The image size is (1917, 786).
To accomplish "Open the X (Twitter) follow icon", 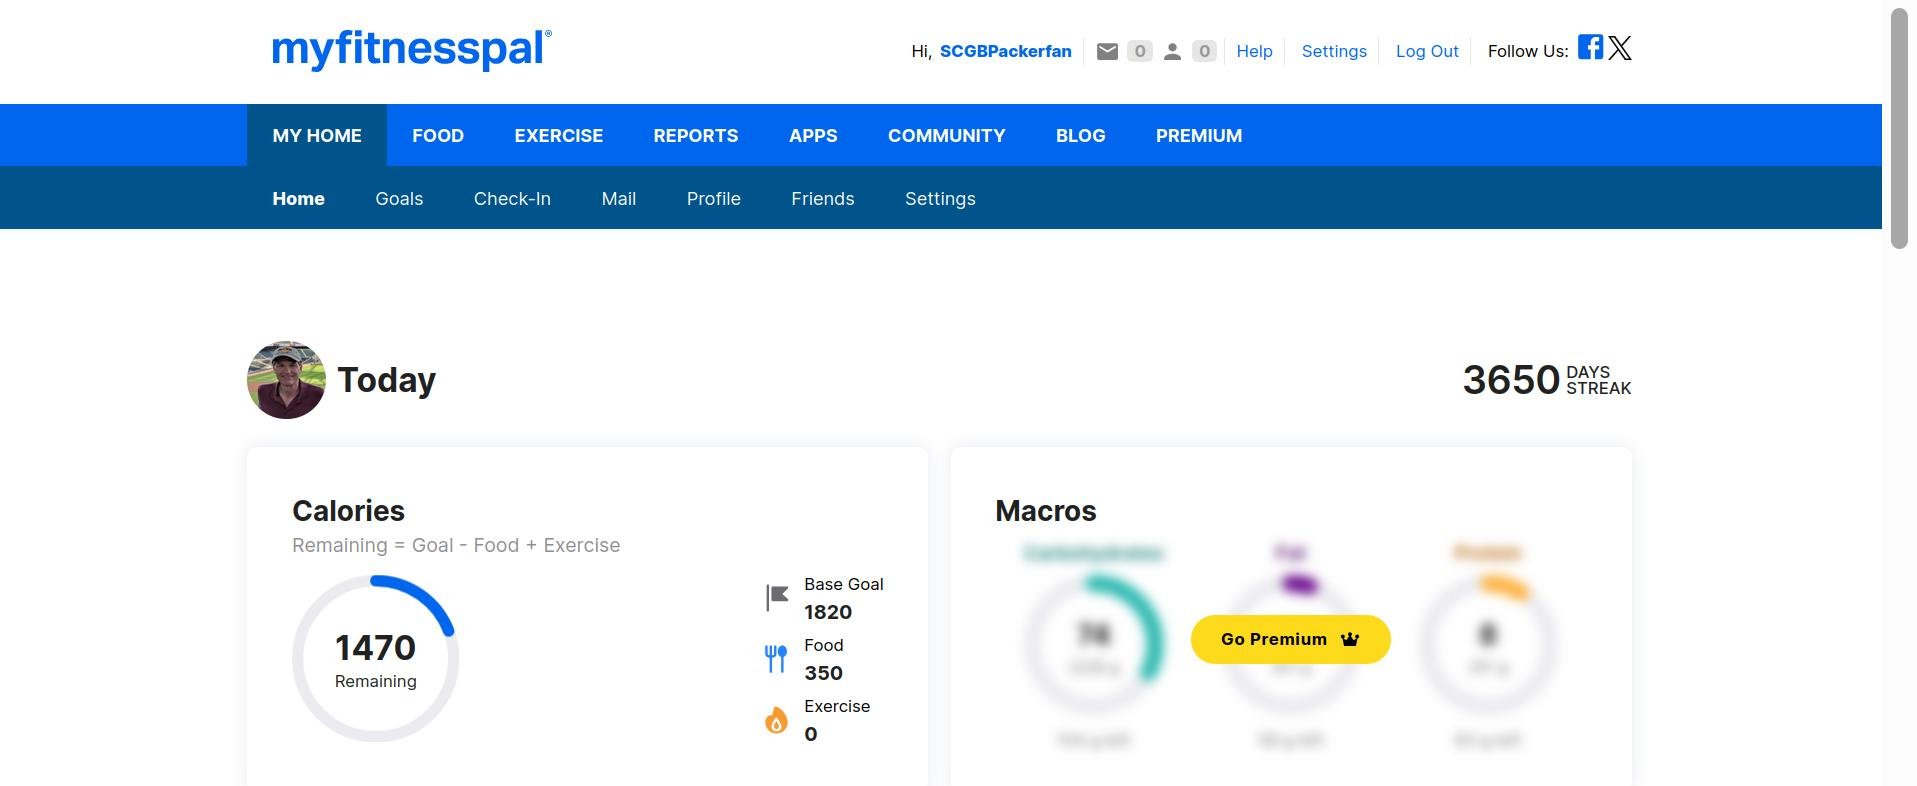I will click(1620, 48).
